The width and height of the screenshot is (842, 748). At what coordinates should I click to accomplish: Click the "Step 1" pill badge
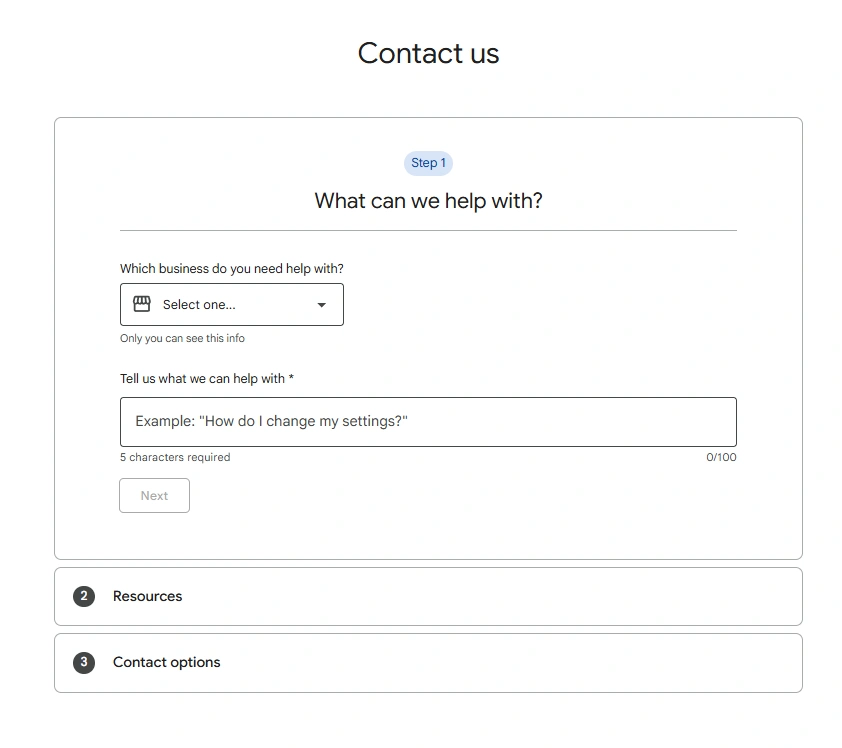tap(428, 163)
